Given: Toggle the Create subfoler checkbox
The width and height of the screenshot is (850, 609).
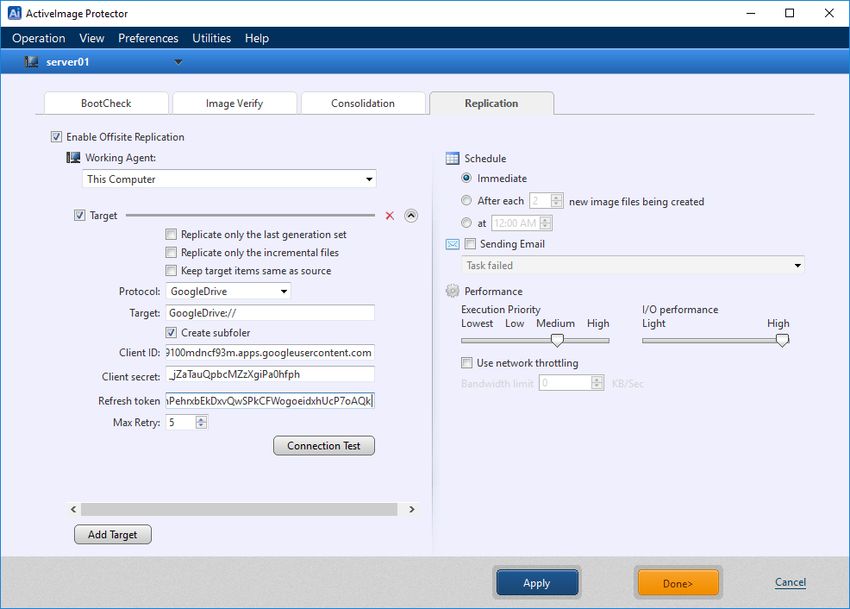Looking at the screenshot, I should pos(171,332).
